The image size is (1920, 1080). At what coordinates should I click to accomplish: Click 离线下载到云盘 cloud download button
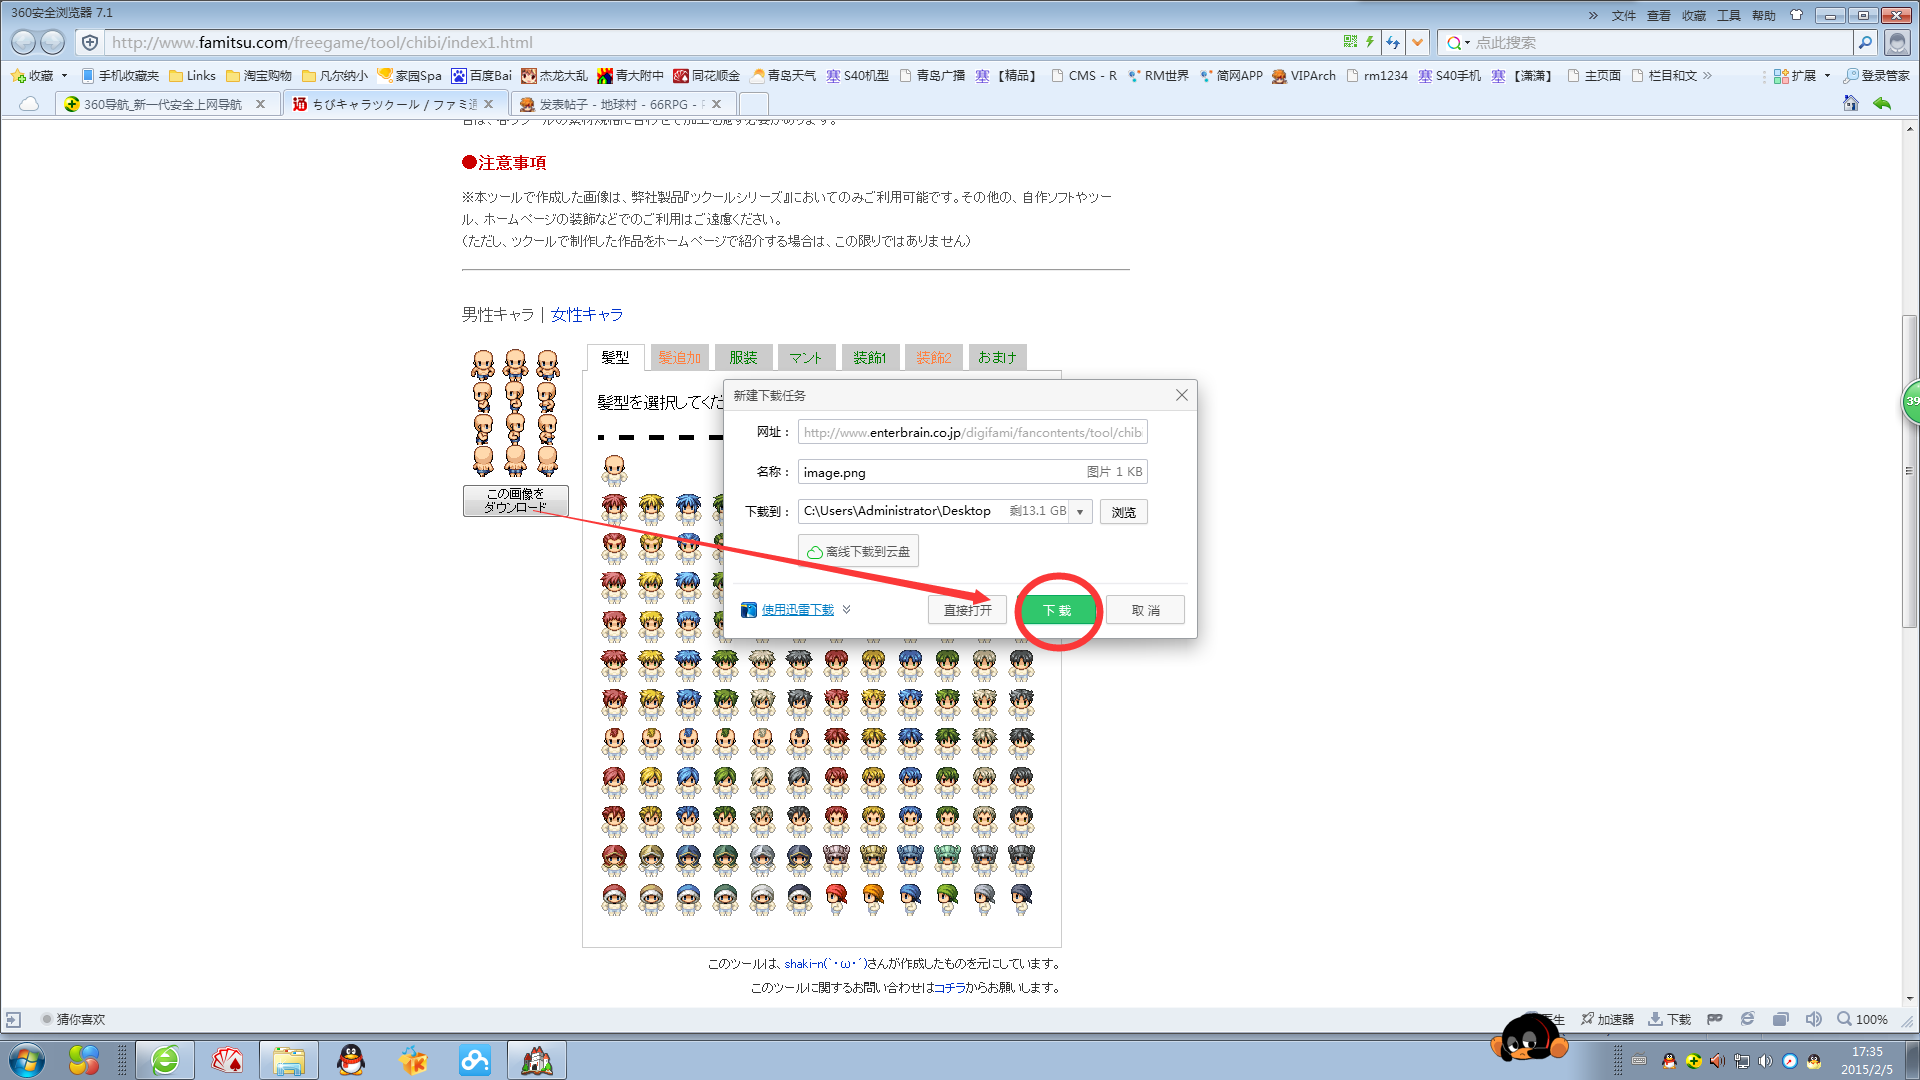pyautogui.click(x=858, y=551)
